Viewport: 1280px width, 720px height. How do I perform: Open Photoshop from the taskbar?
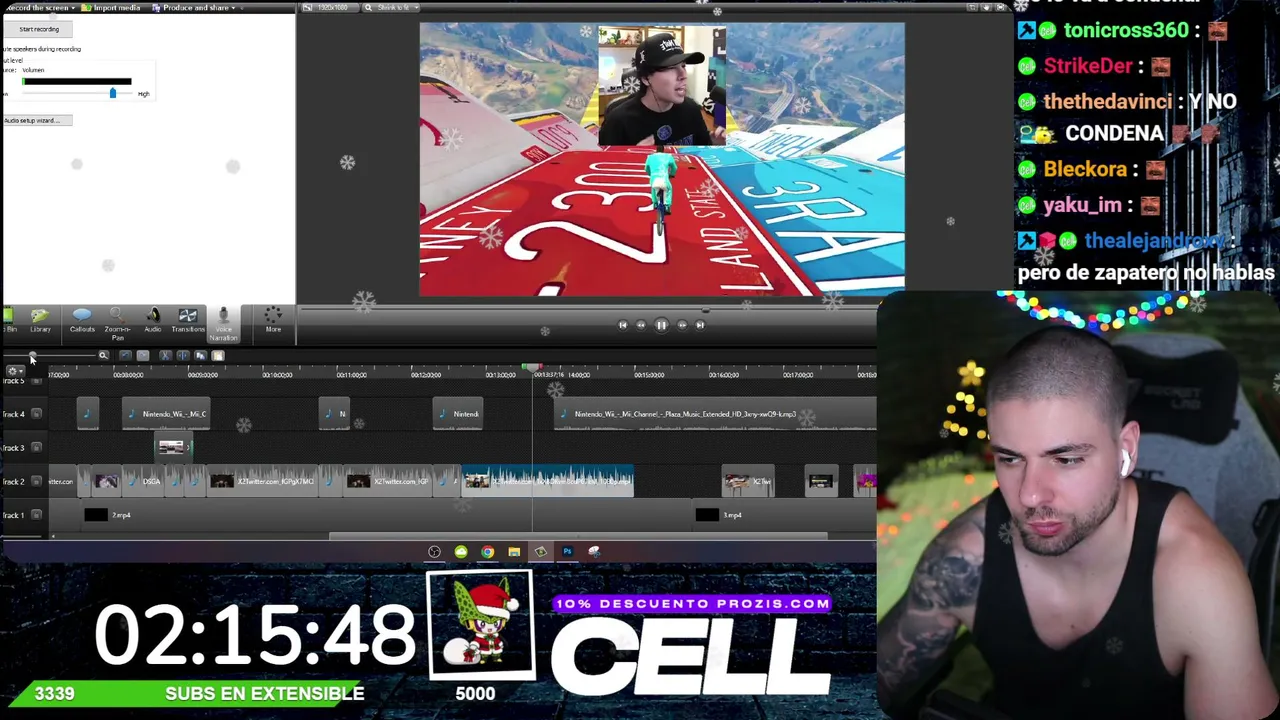[x=567, y=552]
